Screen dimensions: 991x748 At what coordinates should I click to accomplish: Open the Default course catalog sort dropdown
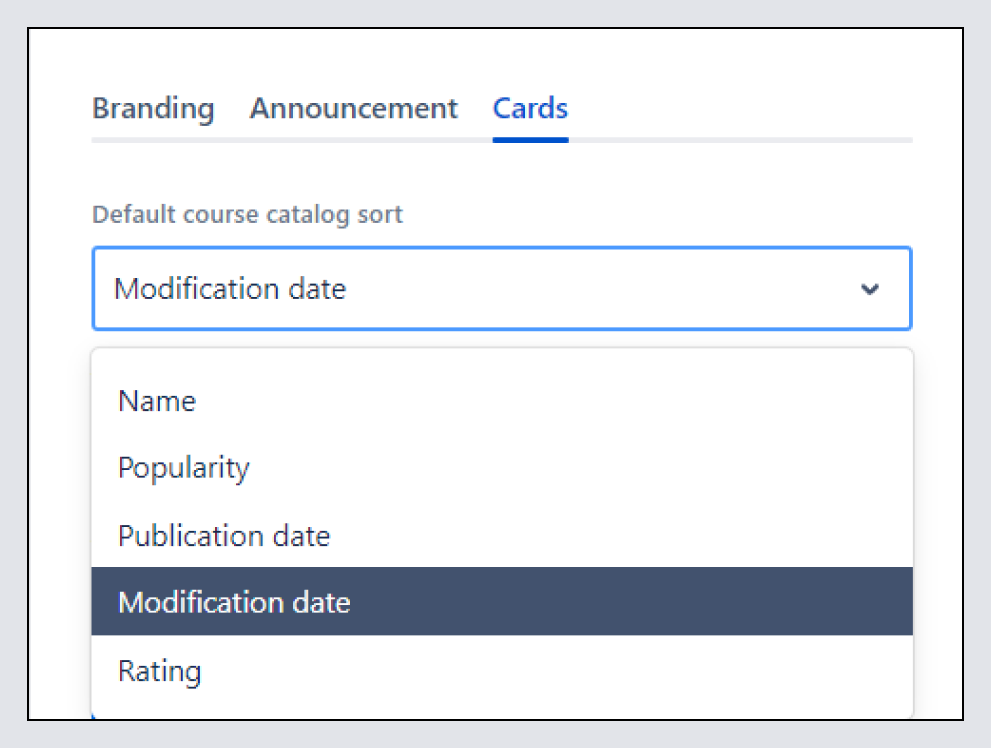pos(500,290)
